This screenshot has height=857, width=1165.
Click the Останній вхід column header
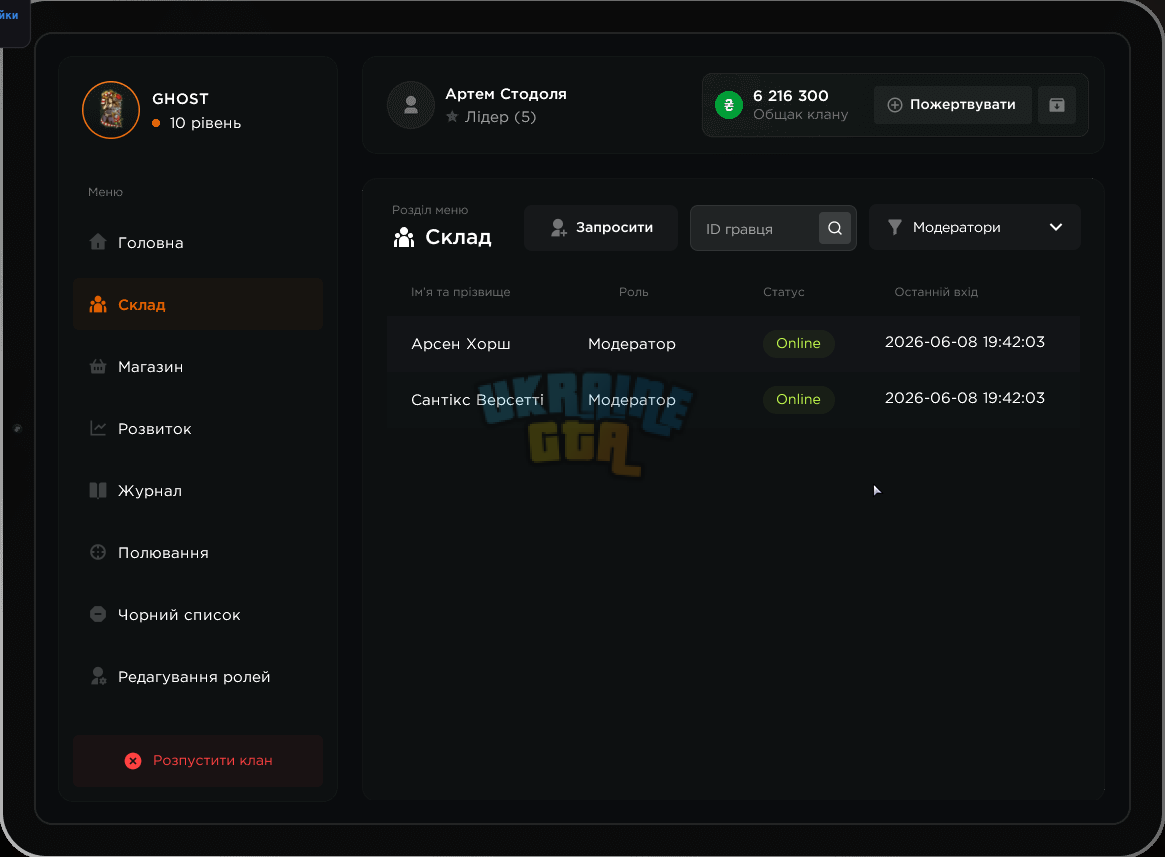pos(936,292)
